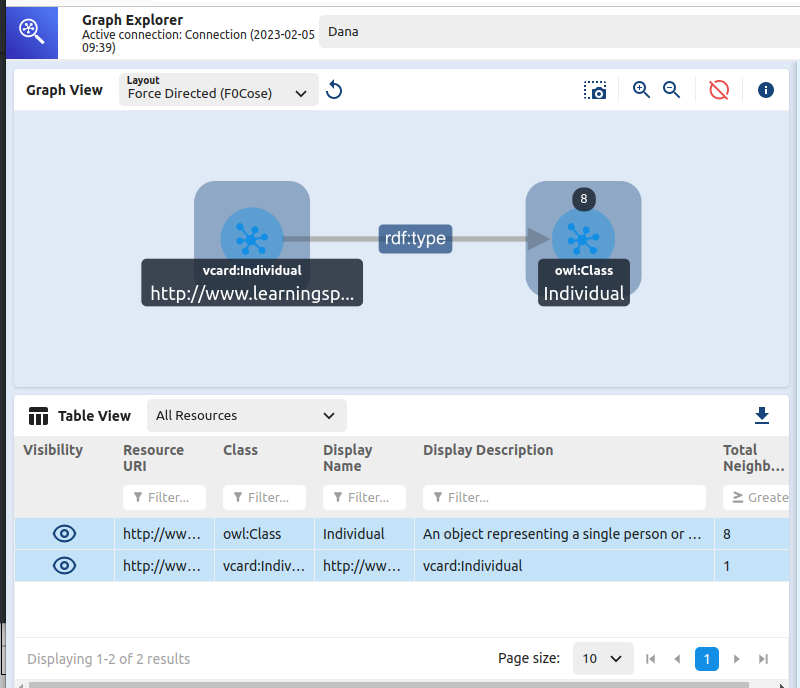800x688 pixels.
Task: Open the All Resources table dropdown
Action: (x=247, y=415)
